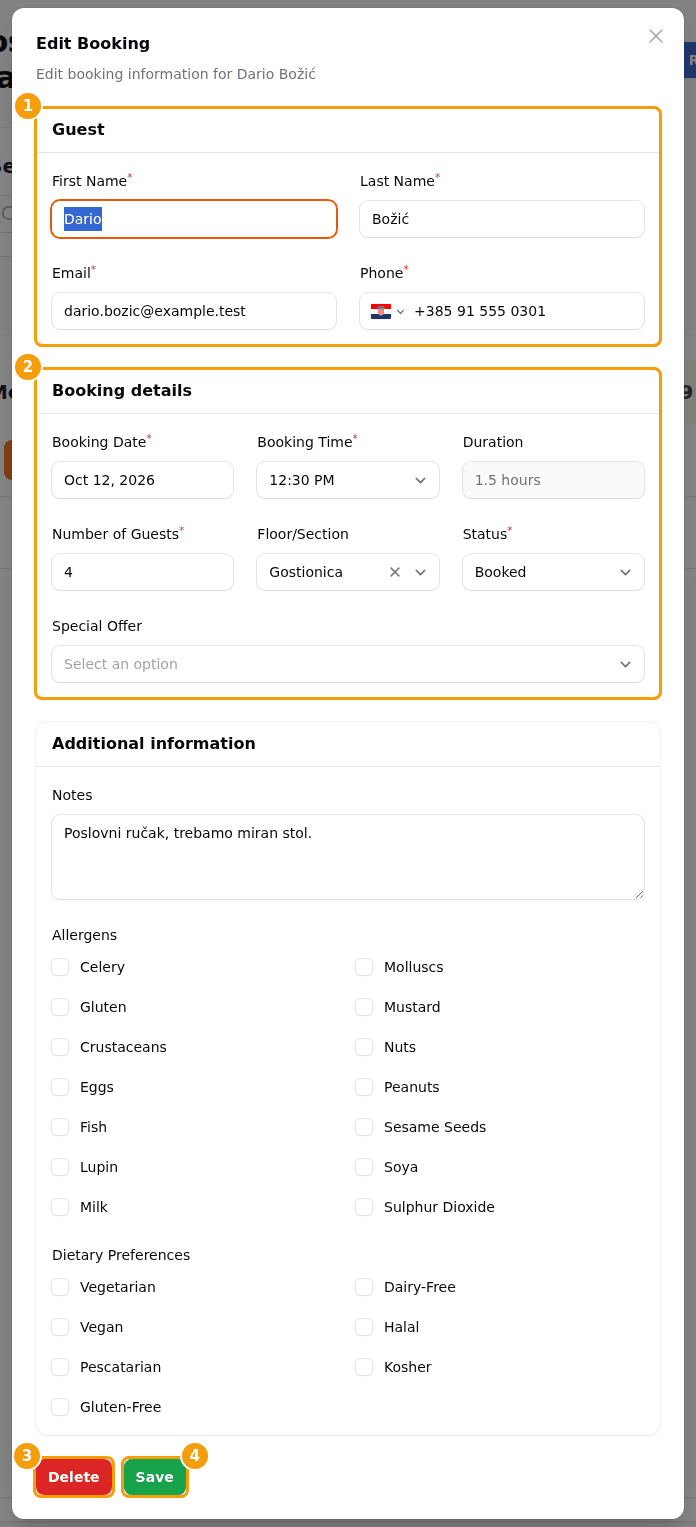Open the Booking Date picker field
Viewport: 696px width, 1527px height.
(x=143, y=480)
